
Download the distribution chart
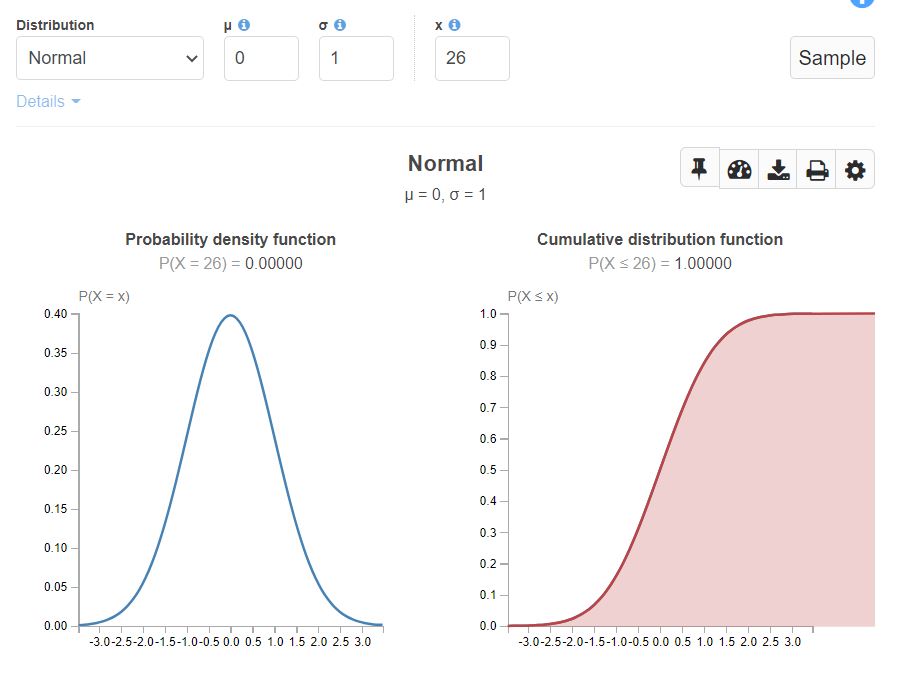pyautogui.click(x=777, y=169)
